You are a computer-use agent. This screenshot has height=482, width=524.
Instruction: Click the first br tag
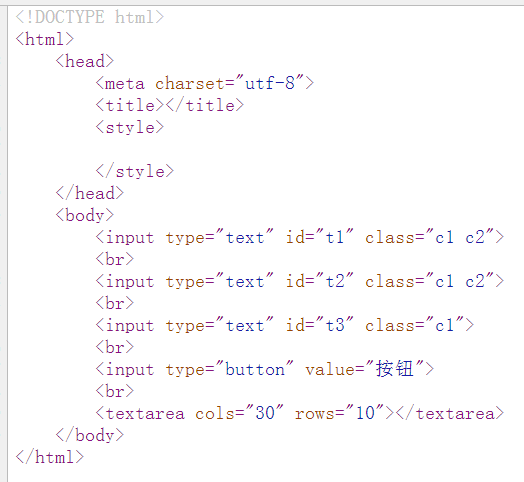click(x=115, y=259)
